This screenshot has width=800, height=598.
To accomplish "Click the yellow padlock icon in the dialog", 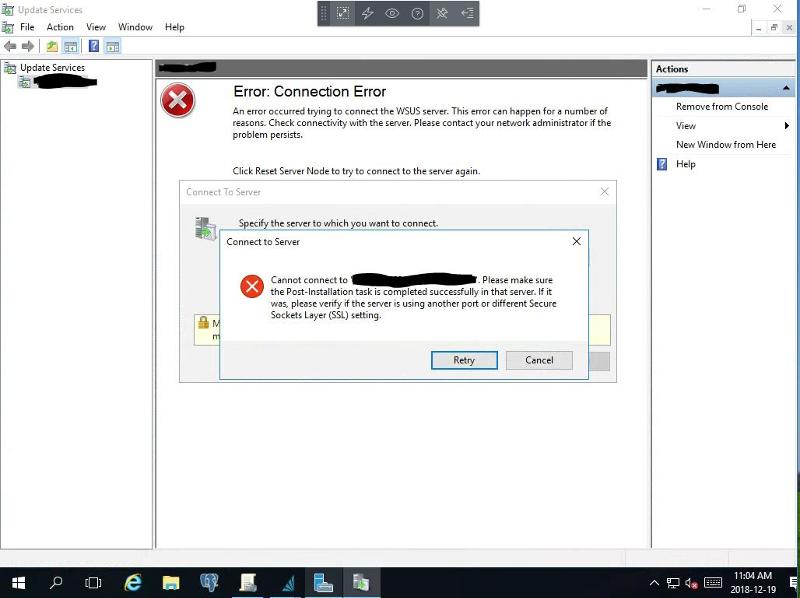I will [x=204, y=322].
